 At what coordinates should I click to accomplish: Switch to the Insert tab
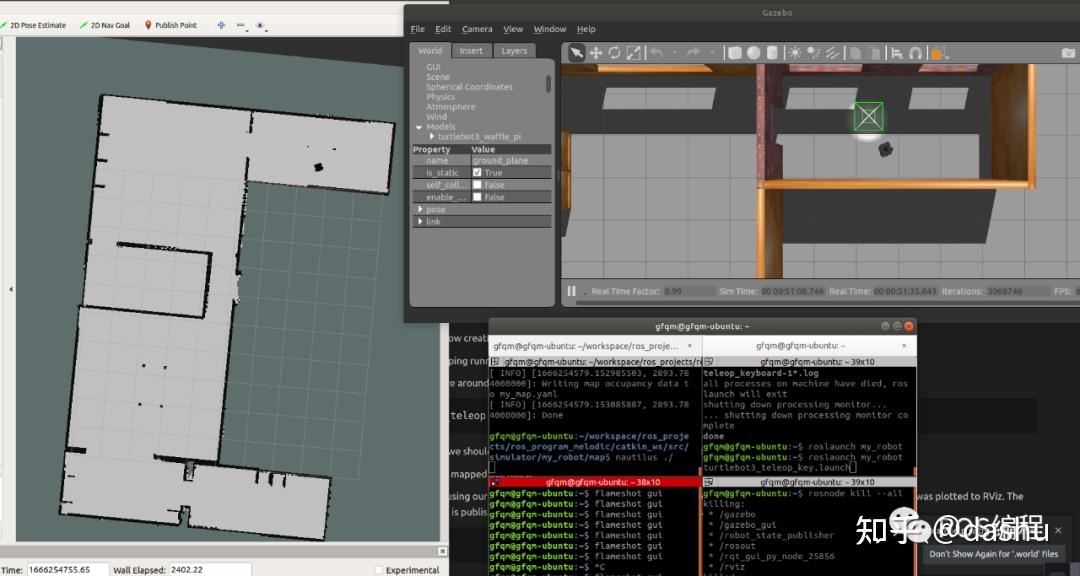point(471,51)
